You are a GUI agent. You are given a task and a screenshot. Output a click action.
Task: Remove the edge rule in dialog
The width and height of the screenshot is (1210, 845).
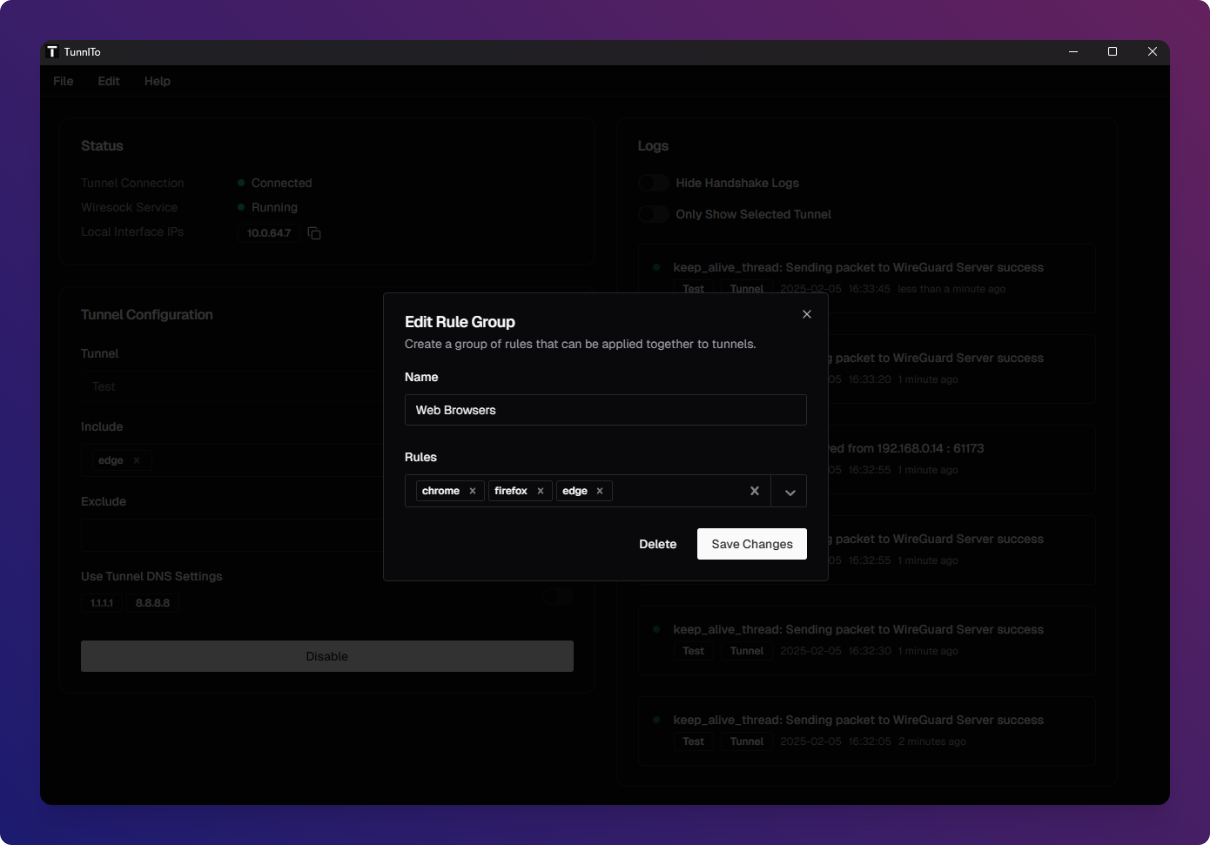point(600,491)
